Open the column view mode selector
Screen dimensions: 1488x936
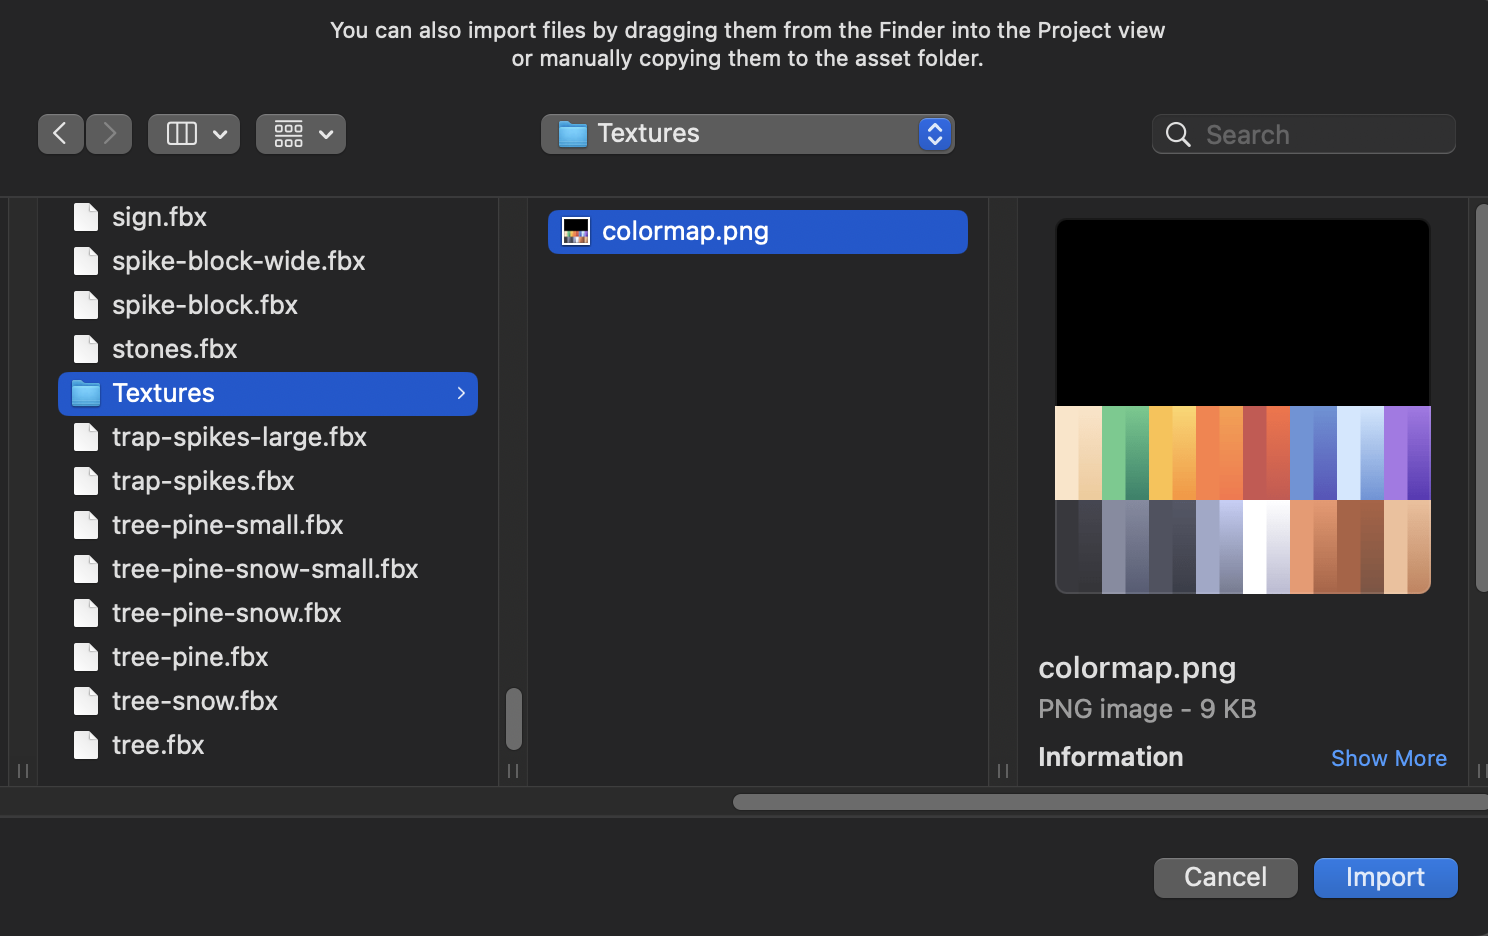194,134
